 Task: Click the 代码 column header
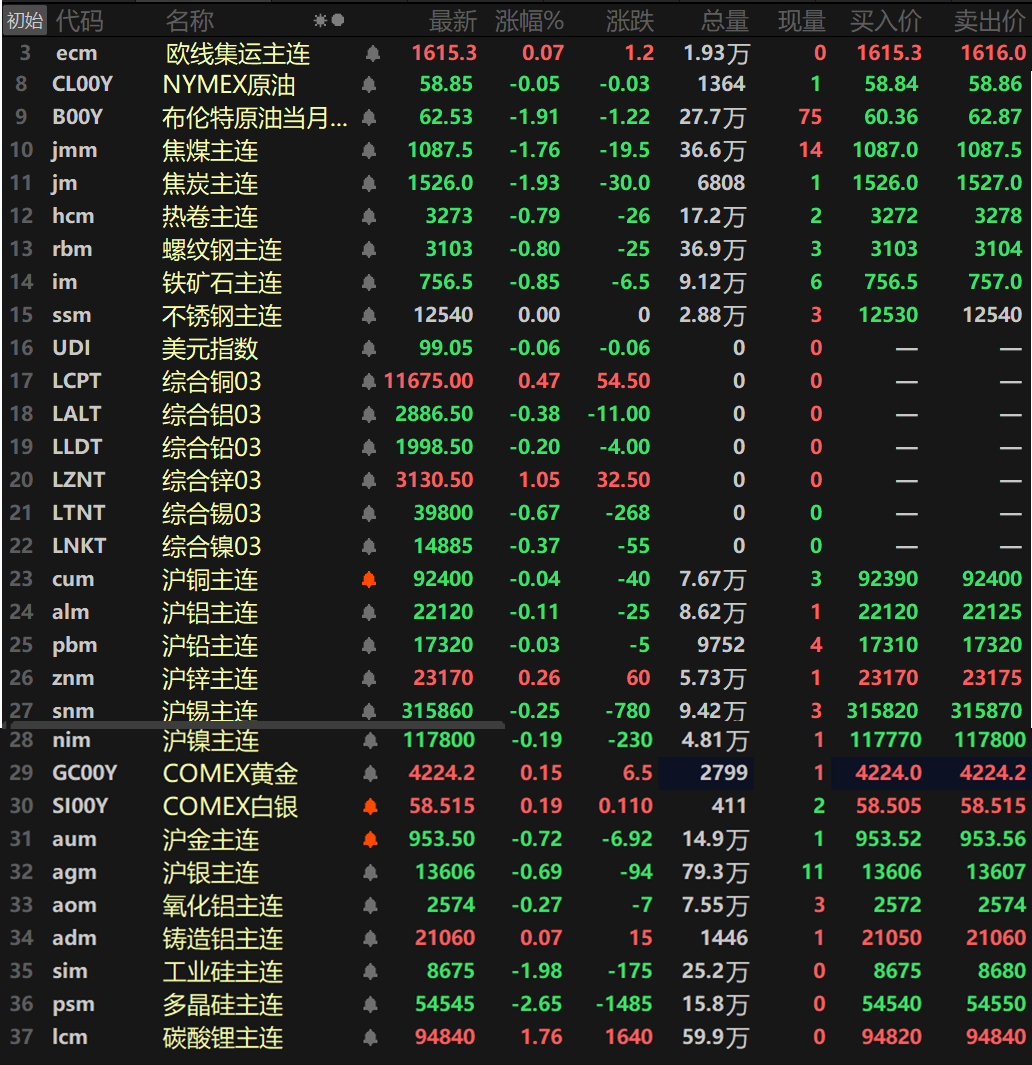[x=79, y=20]
